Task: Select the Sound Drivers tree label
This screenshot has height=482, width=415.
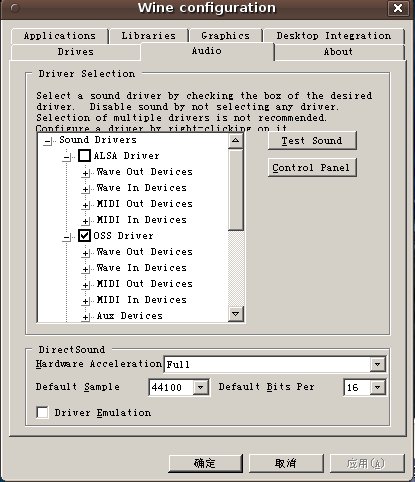Action: coord(98,140)
